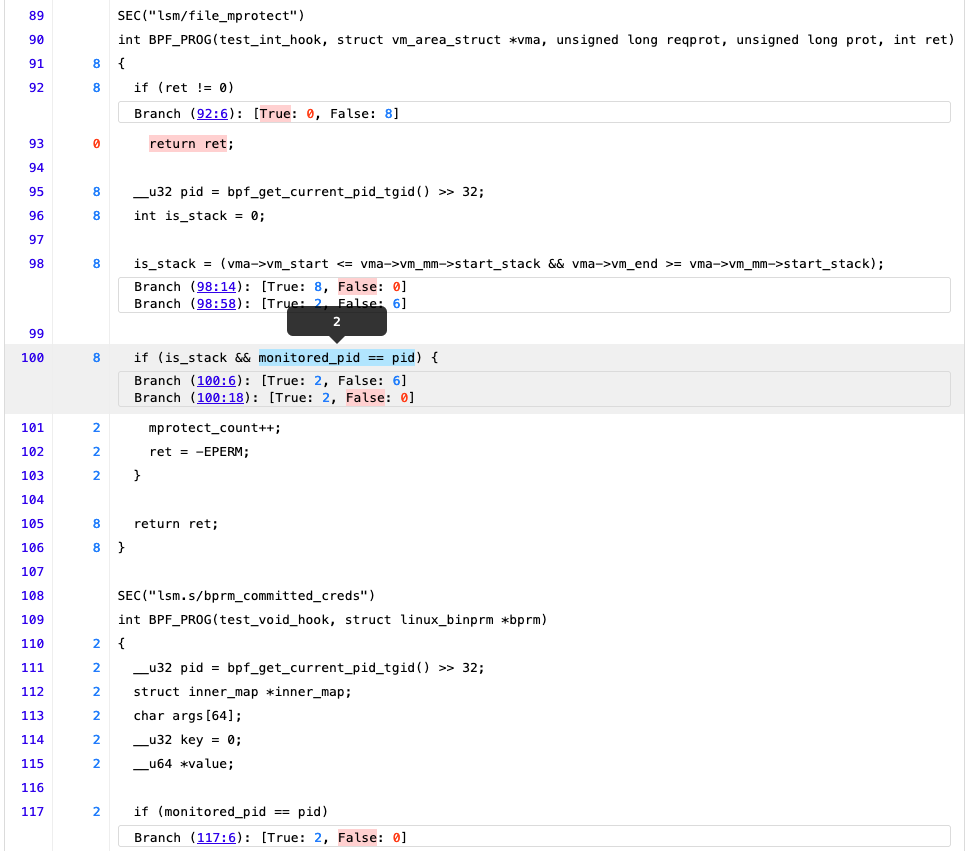This screenshot has width=969, height=851.
Task: Click the hit count 2 on line 101
Action: click(x=96, y=428)
